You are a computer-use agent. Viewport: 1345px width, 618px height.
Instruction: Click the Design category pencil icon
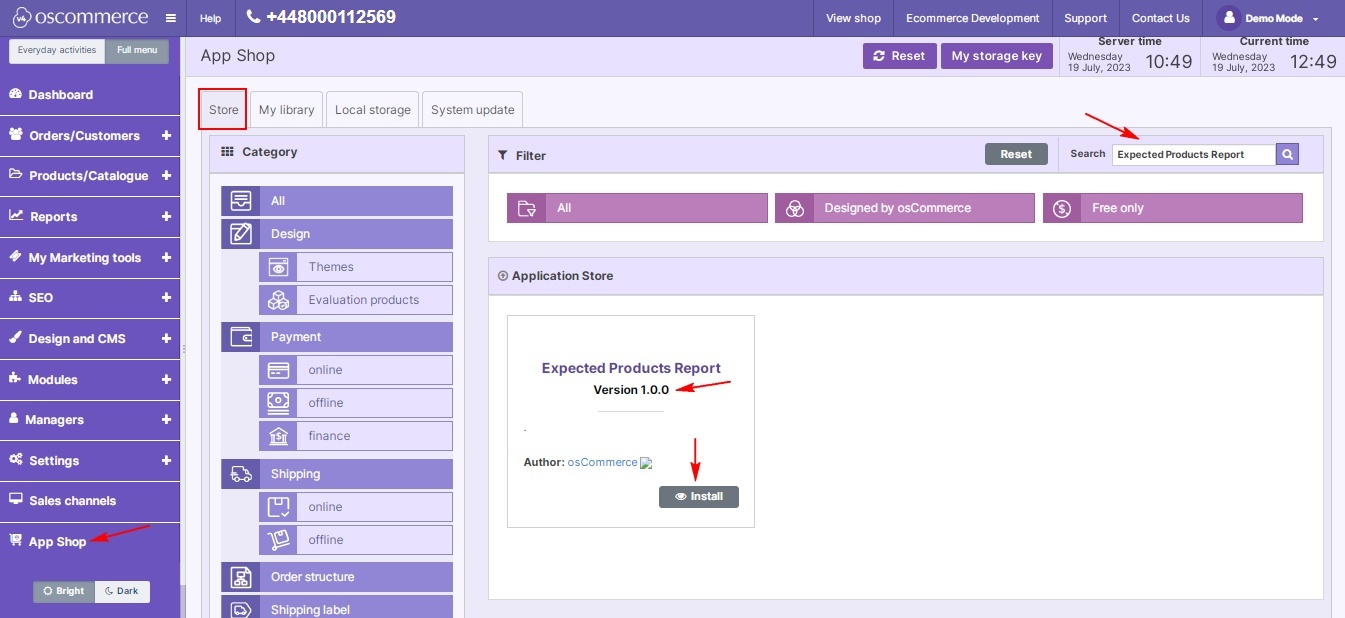(x=241, y=234)
